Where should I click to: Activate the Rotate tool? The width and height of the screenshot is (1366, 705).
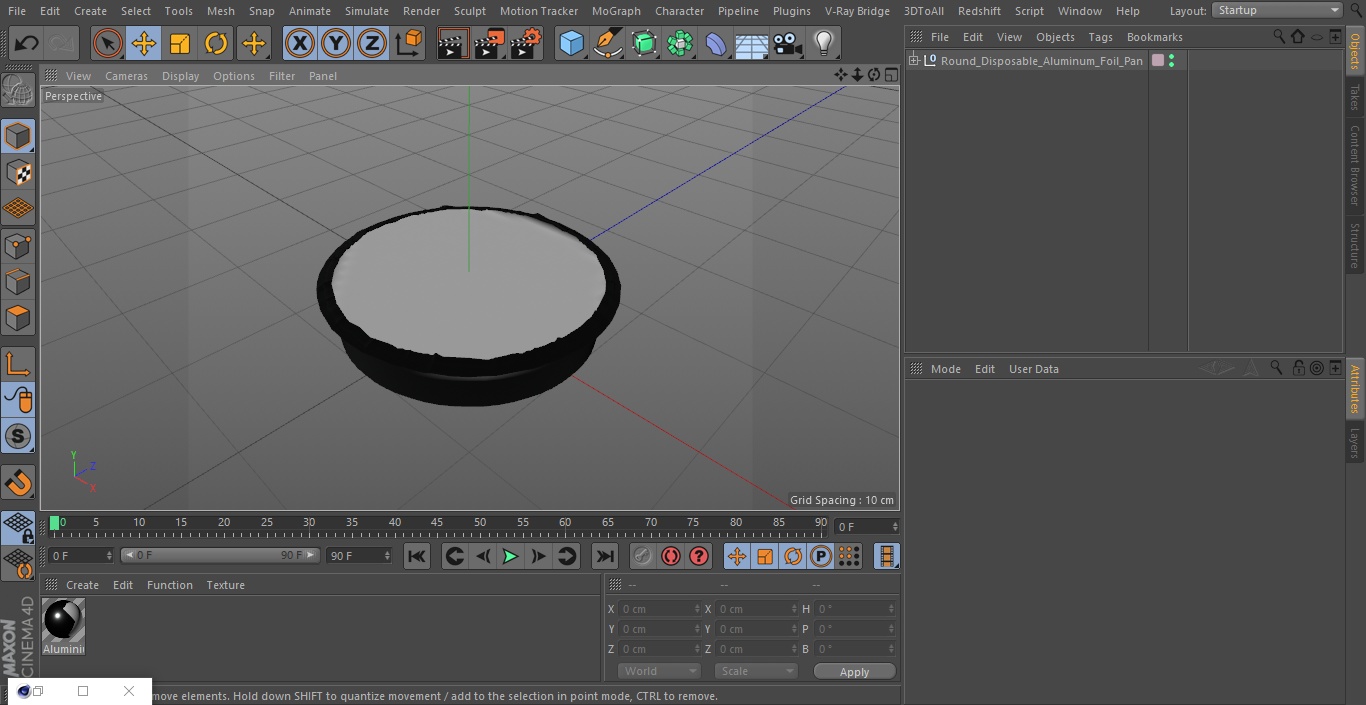pos(216,43)
